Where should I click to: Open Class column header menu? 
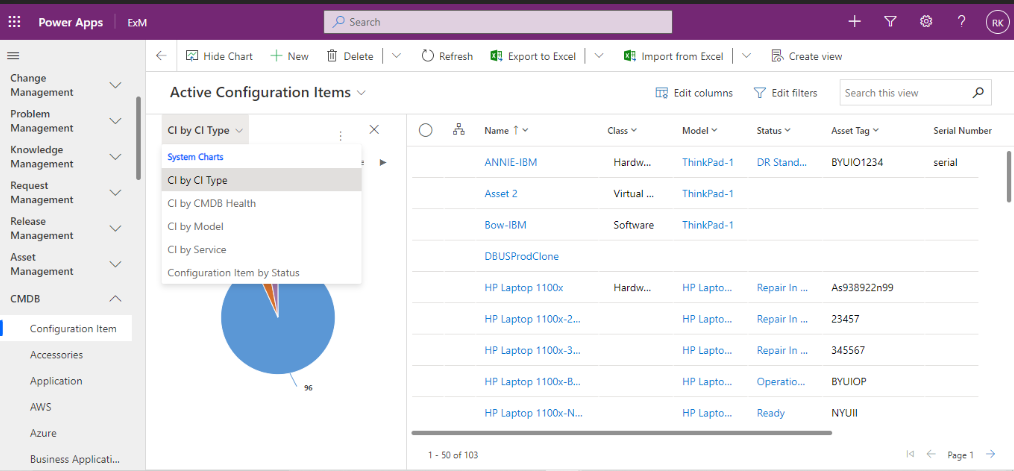coord(622,130)
